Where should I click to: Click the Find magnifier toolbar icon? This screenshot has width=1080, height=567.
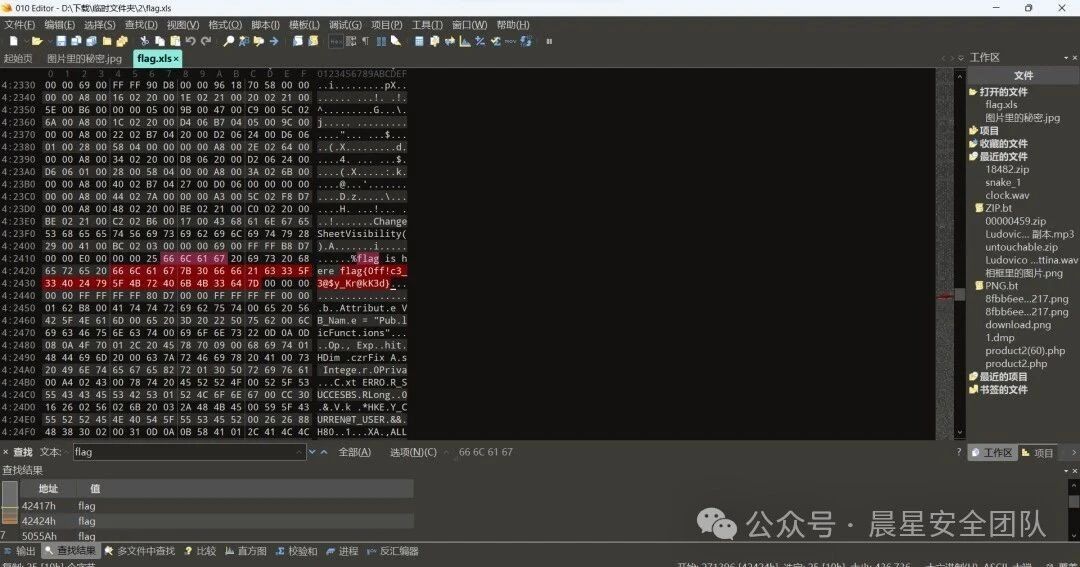228,41
